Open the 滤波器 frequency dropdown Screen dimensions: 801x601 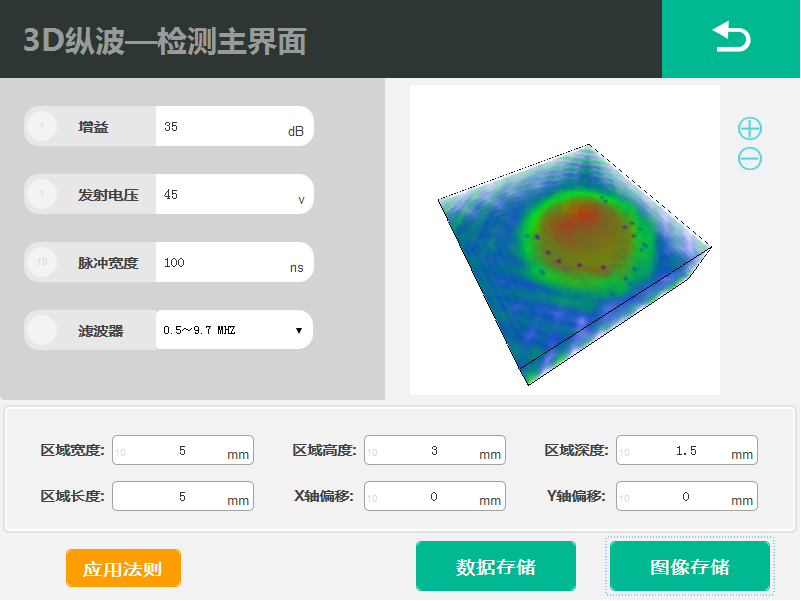233,330
